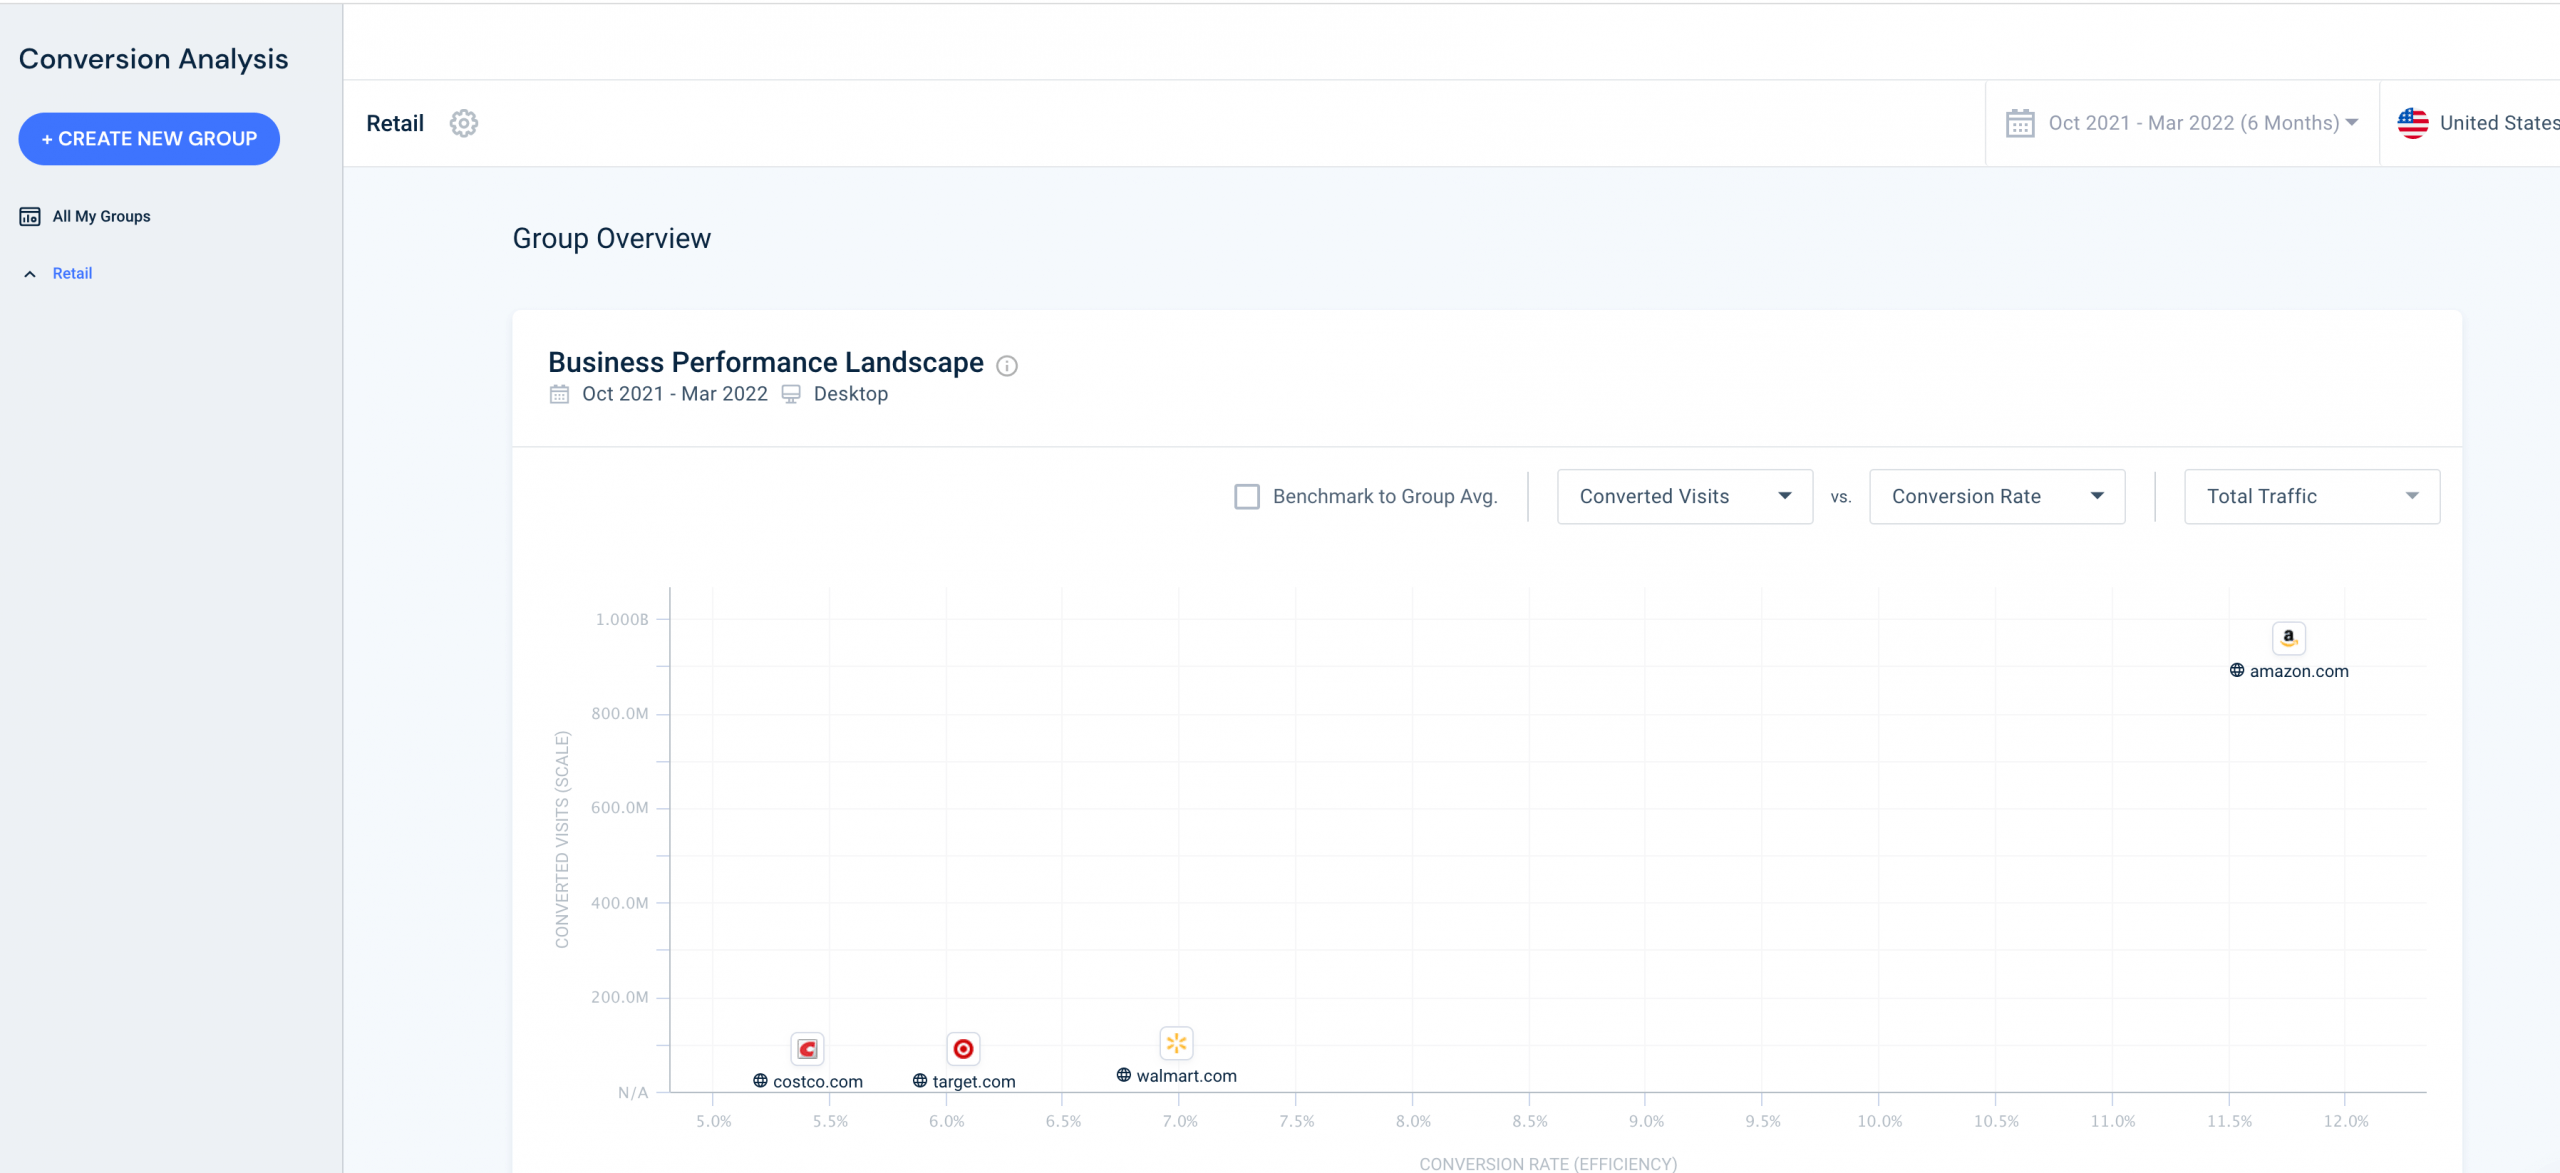Viewport: 2560px width, 1173px height.
Task: Click the Retail menu item in sidebar
Action: click(x=72, y=273)
